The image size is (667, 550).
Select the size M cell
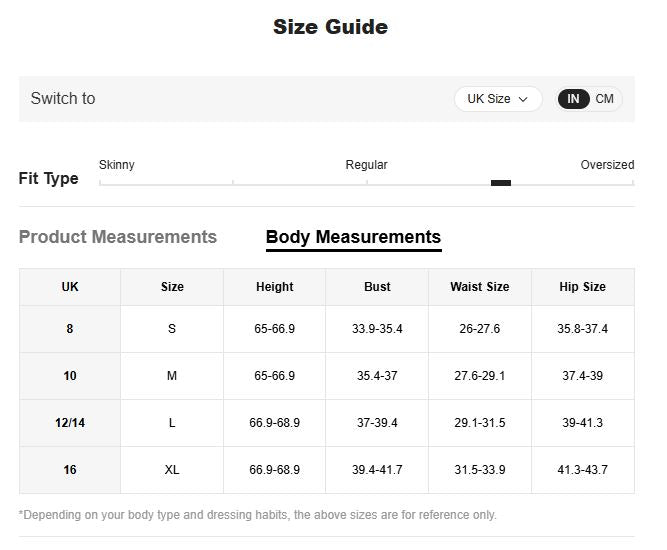(172, 376)
